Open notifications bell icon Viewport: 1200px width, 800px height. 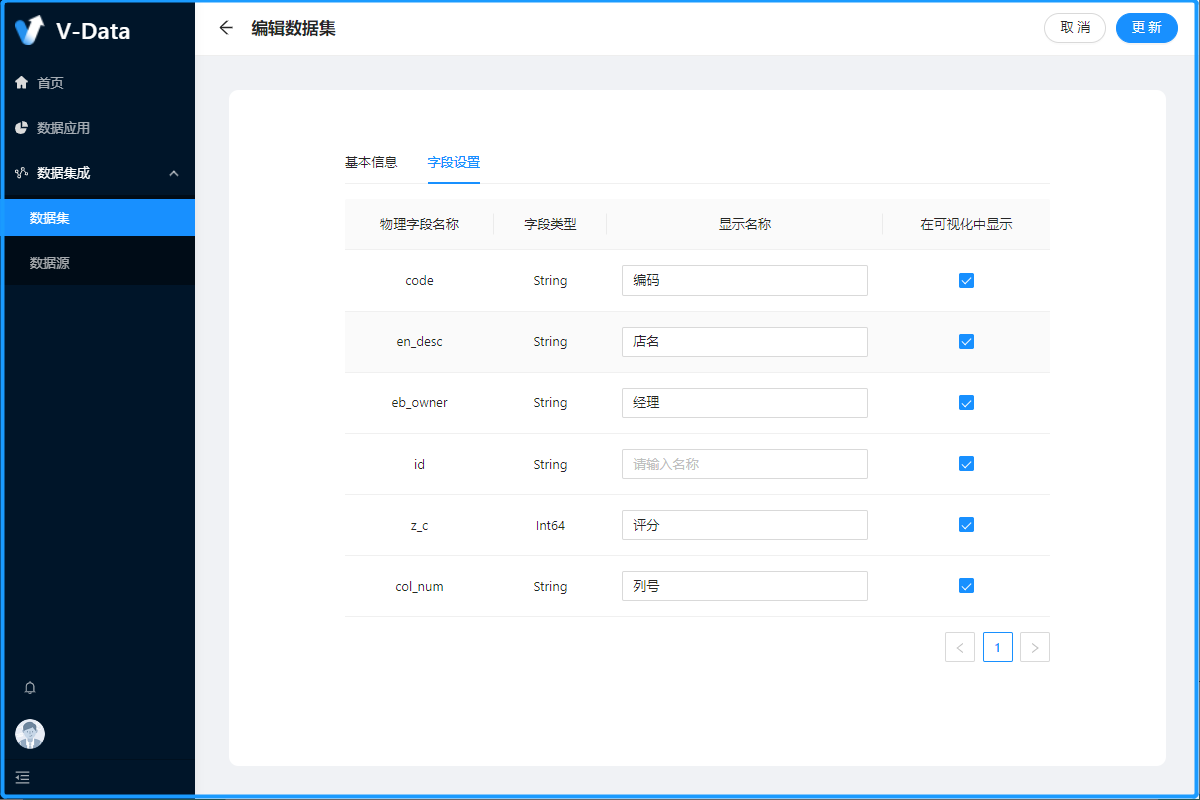pos(30,688)
